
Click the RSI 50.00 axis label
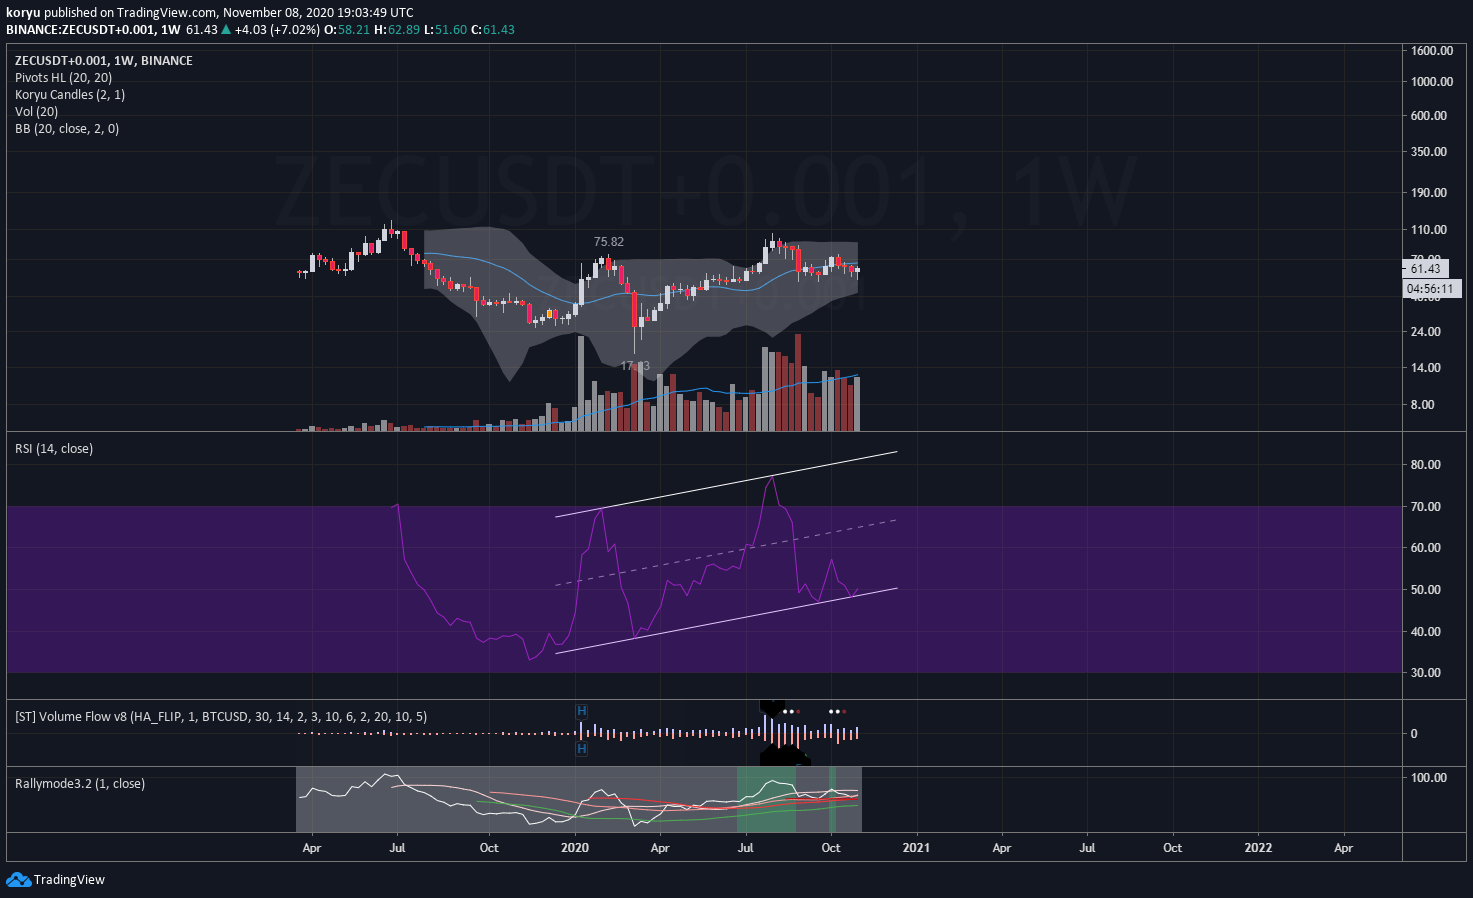click(1426, 590)
